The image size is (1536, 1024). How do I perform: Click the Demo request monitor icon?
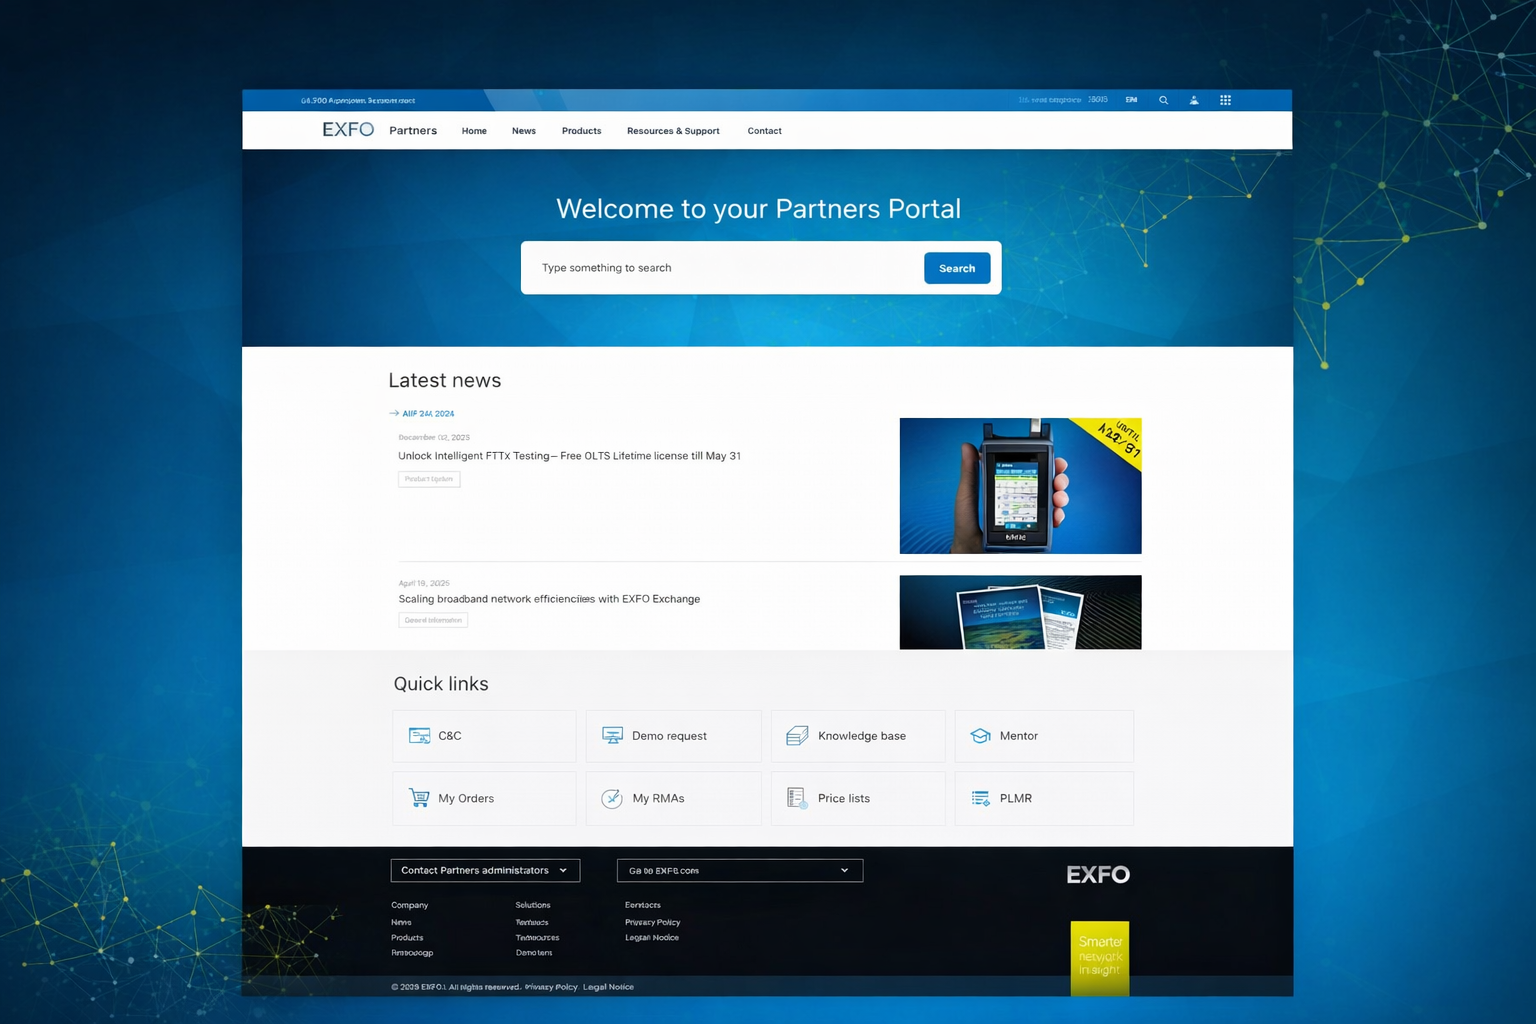612,736
